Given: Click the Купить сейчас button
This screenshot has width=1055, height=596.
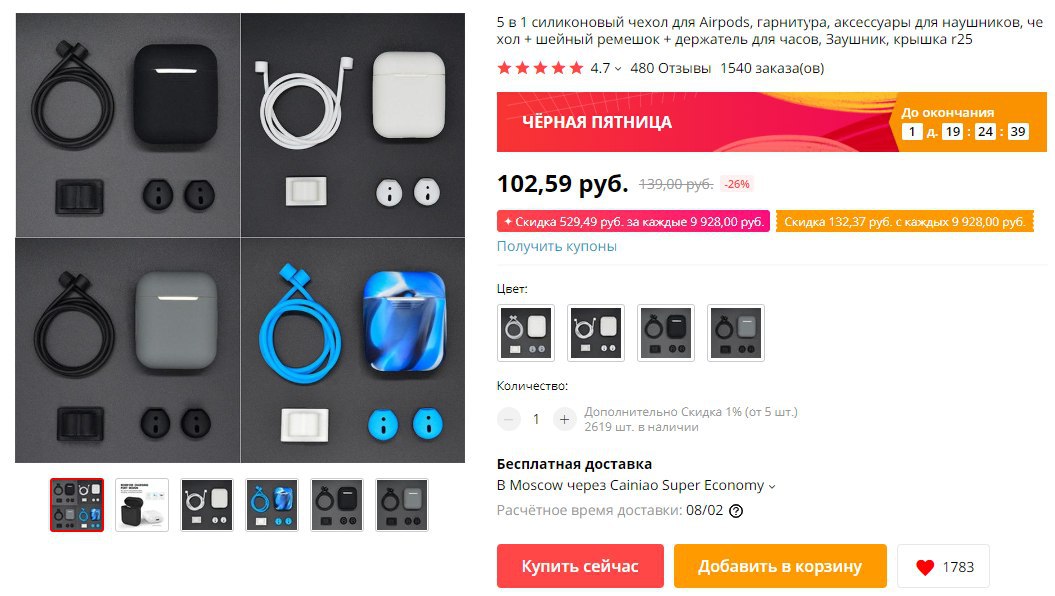Looking at the screenshot, I should coord(580,566).
